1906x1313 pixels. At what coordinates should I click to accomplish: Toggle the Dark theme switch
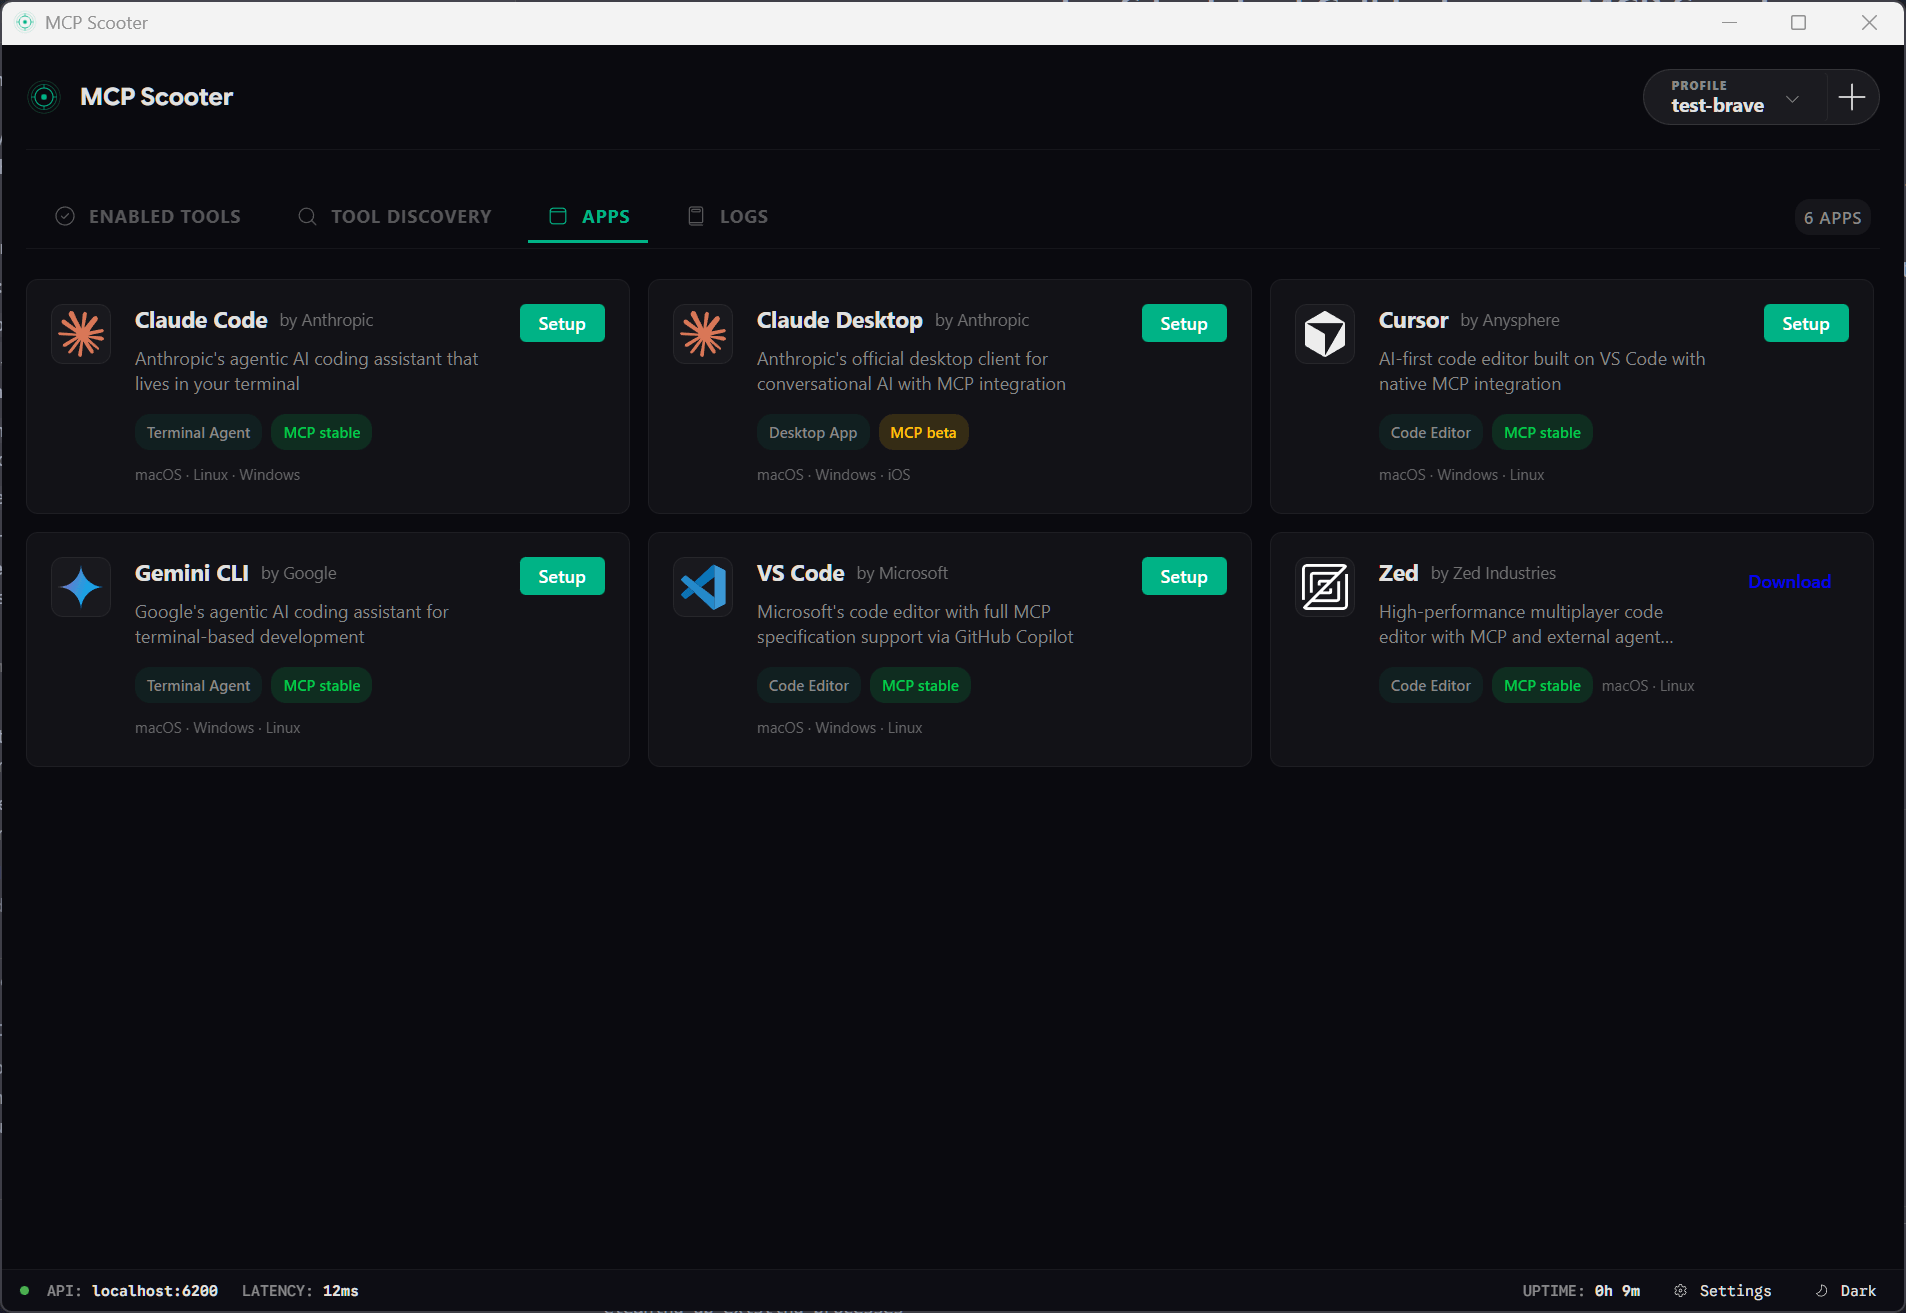click(1846, 1291)
